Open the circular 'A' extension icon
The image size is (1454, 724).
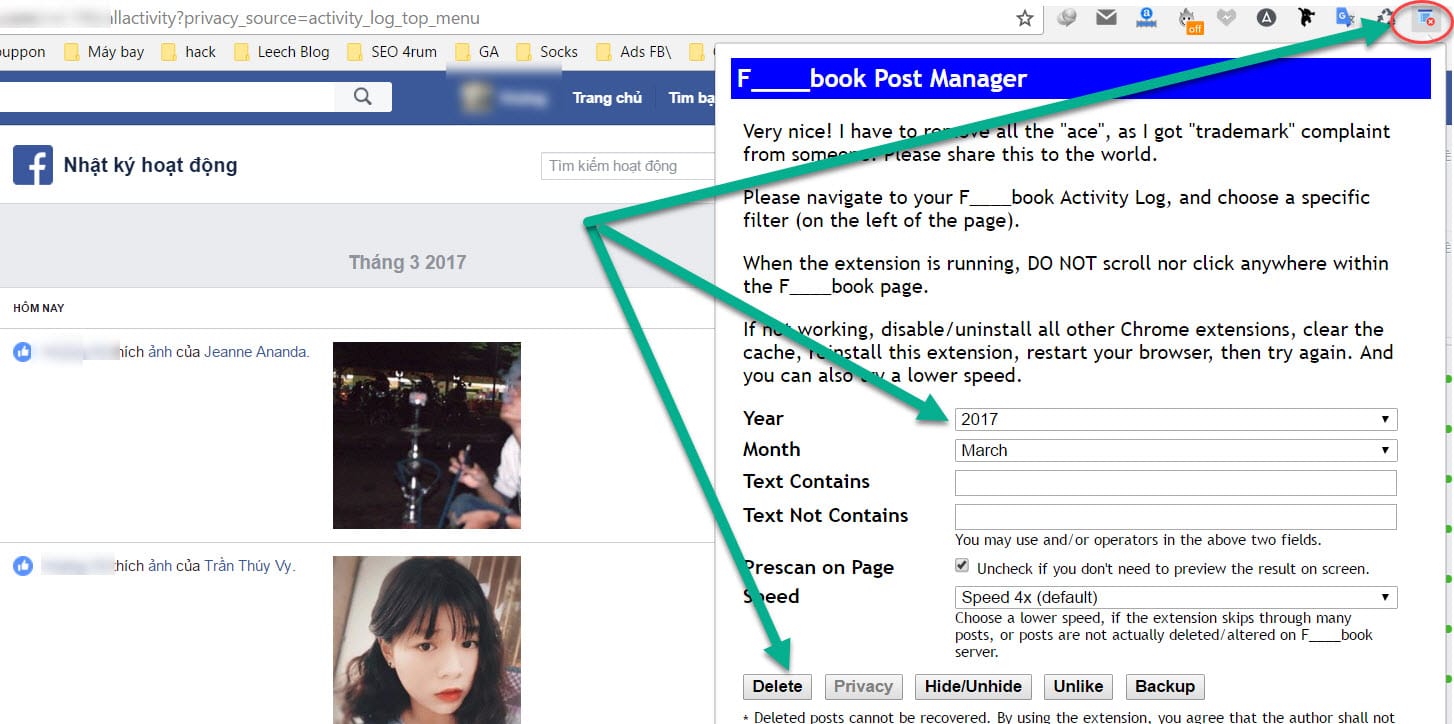point(1267,17)
